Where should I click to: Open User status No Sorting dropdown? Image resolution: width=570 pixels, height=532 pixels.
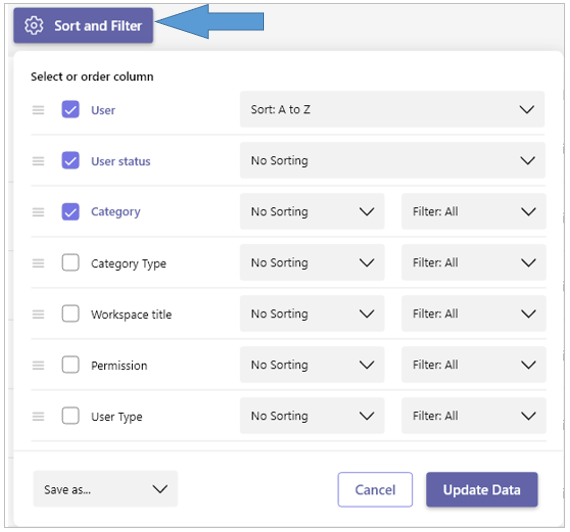point(392,160)
